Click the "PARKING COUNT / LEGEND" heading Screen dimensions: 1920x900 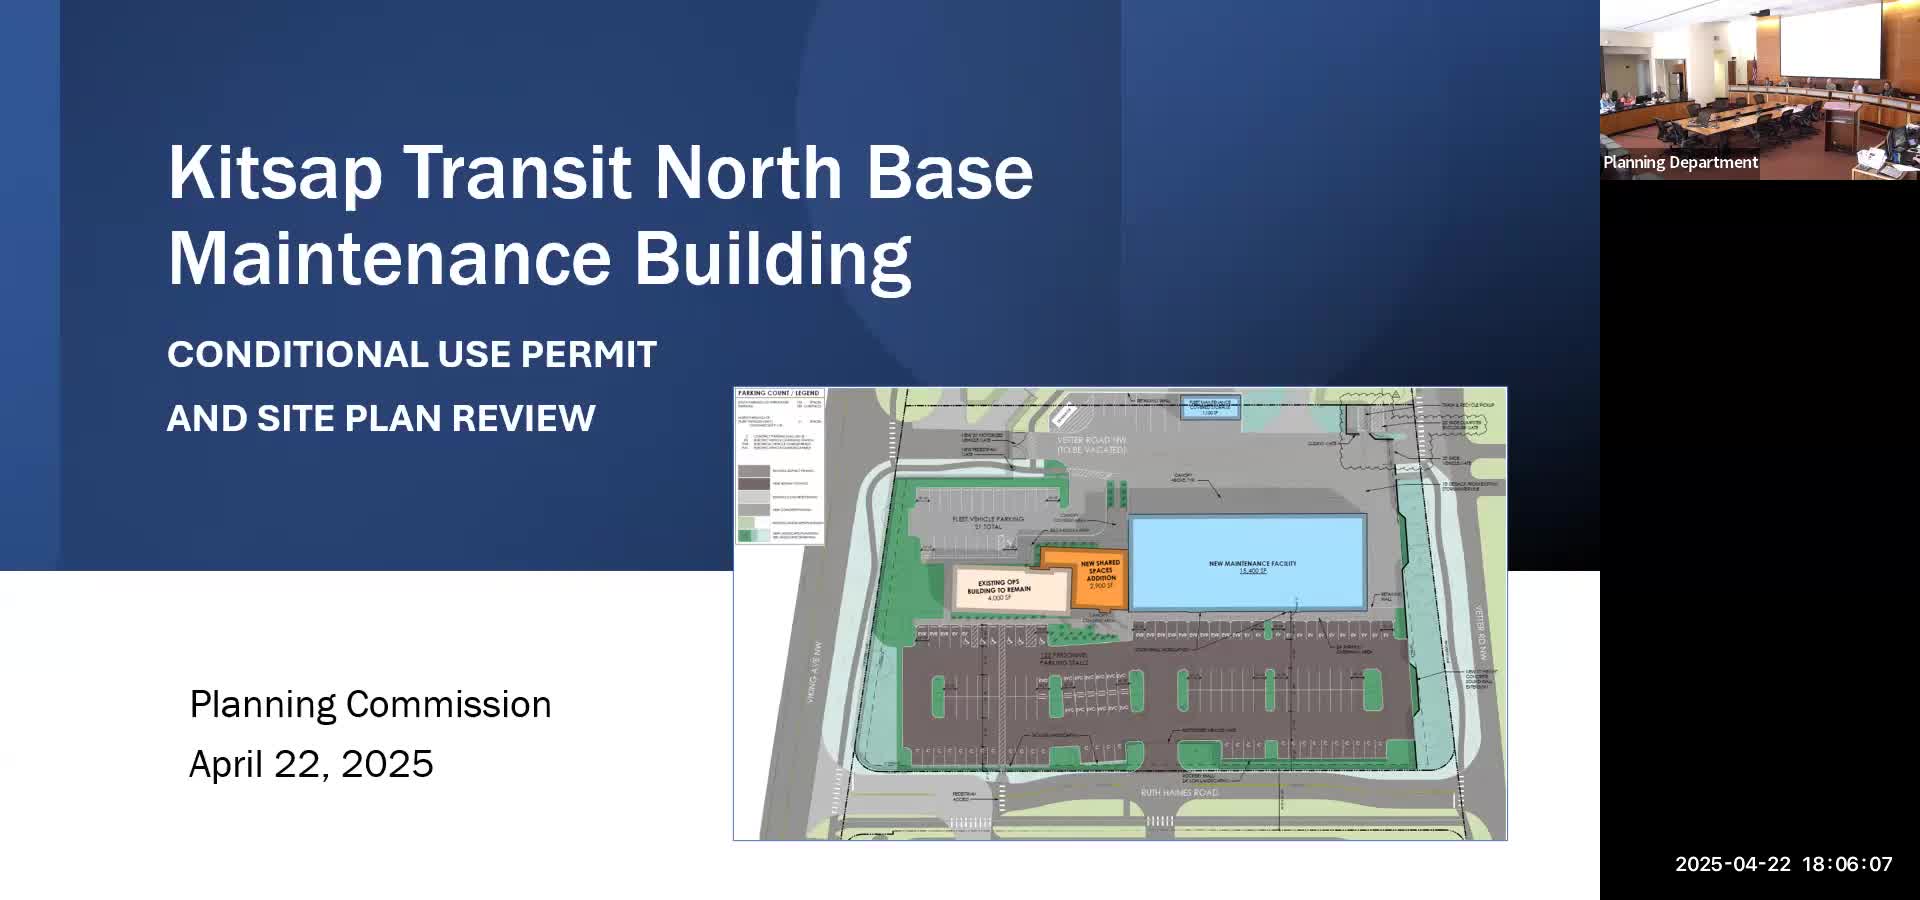pos(778,393)
